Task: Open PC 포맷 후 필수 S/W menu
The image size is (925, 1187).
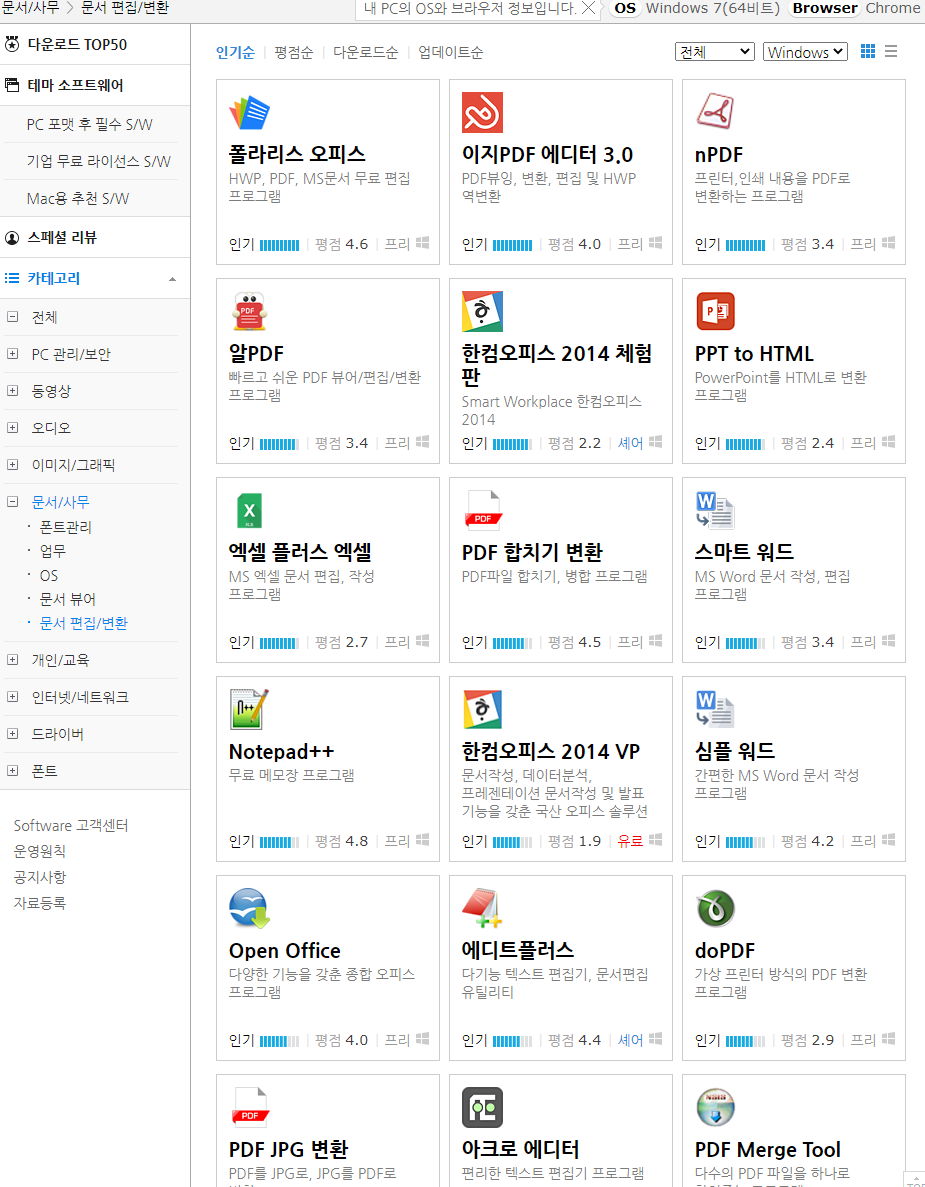Action: [90, 124]
